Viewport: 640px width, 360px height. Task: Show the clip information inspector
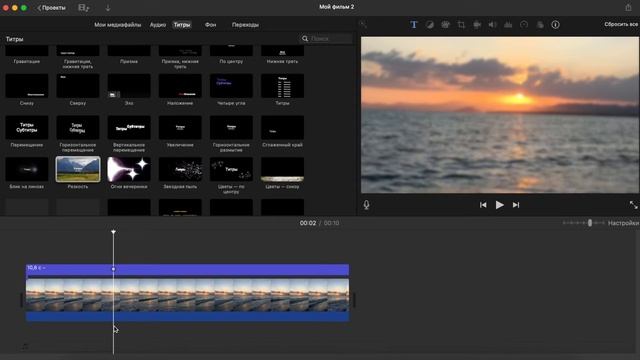[x=556, y=24]
